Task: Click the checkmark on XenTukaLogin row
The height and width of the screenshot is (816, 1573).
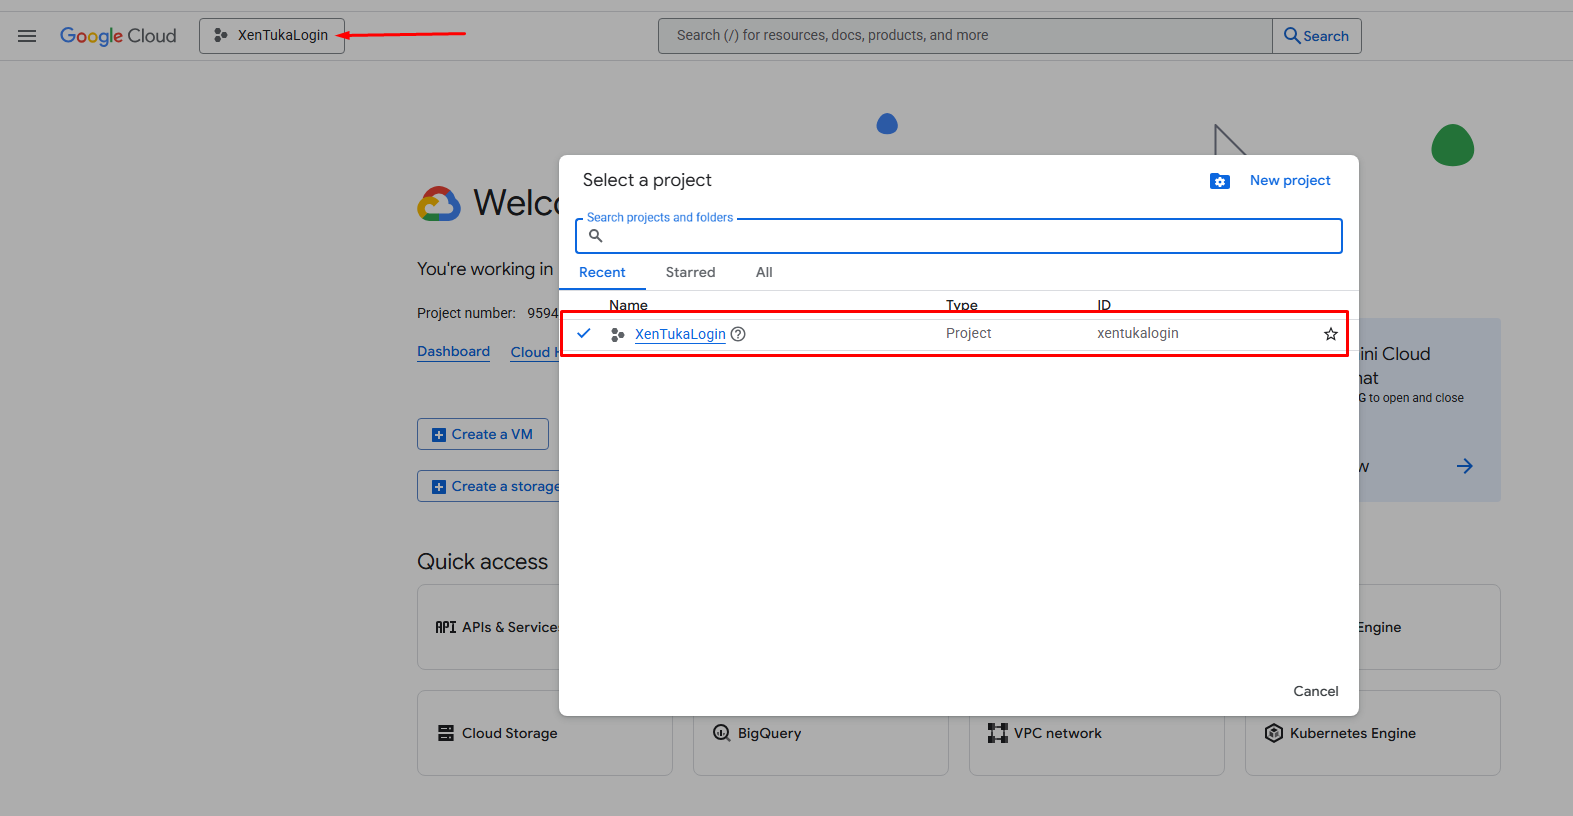Action: pos(584,333)
